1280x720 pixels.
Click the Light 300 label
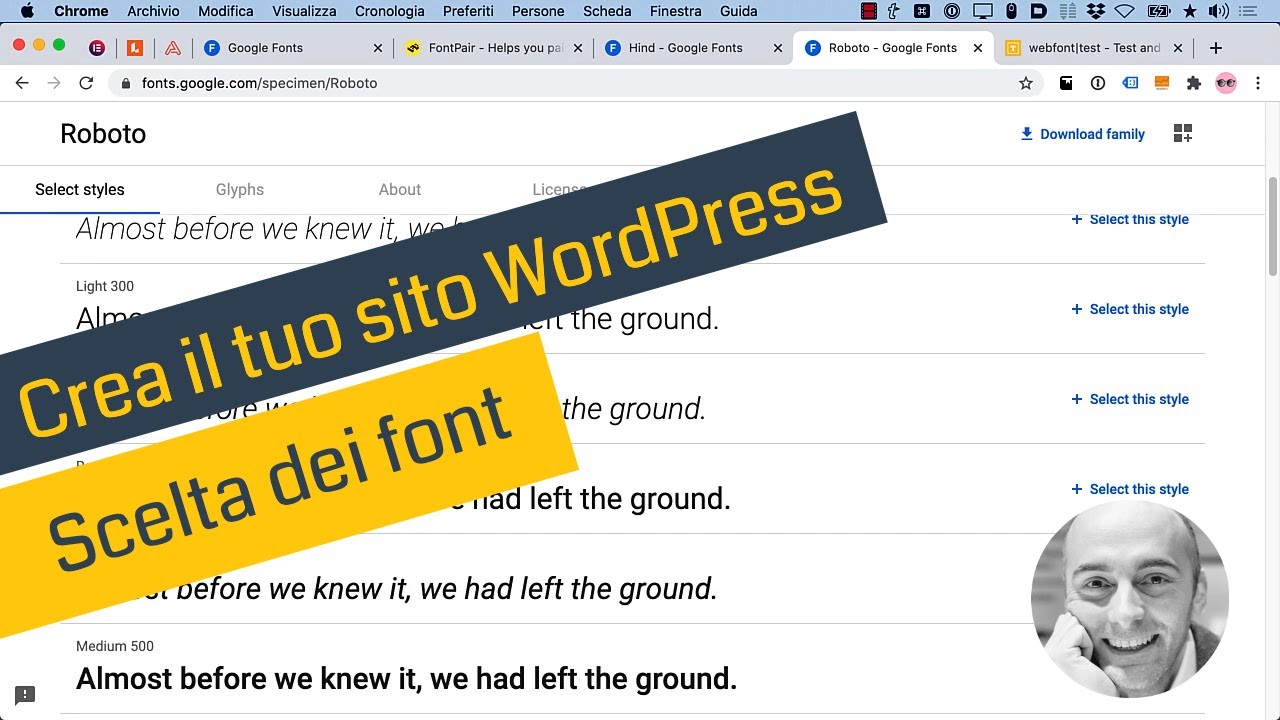point(105,286)
